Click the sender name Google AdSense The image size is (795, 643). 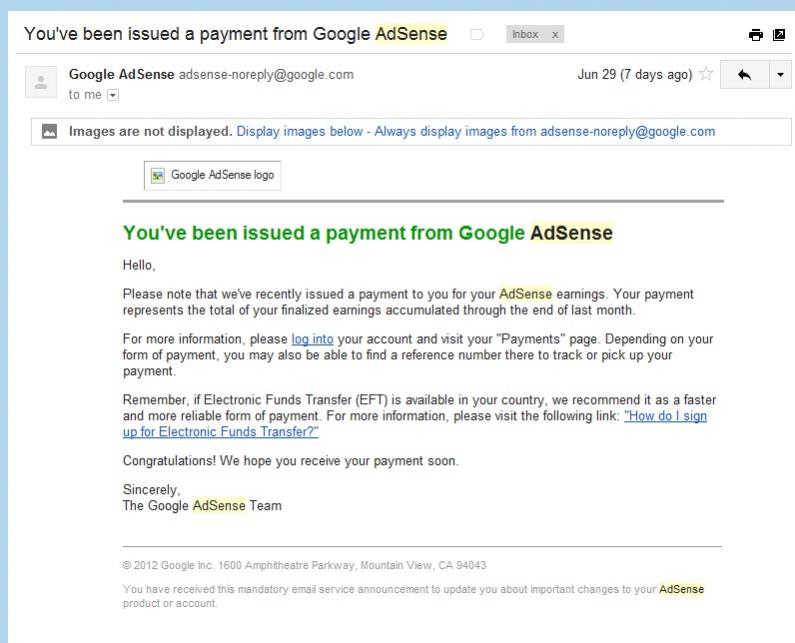pyautogui.click(x=122, y=75)
